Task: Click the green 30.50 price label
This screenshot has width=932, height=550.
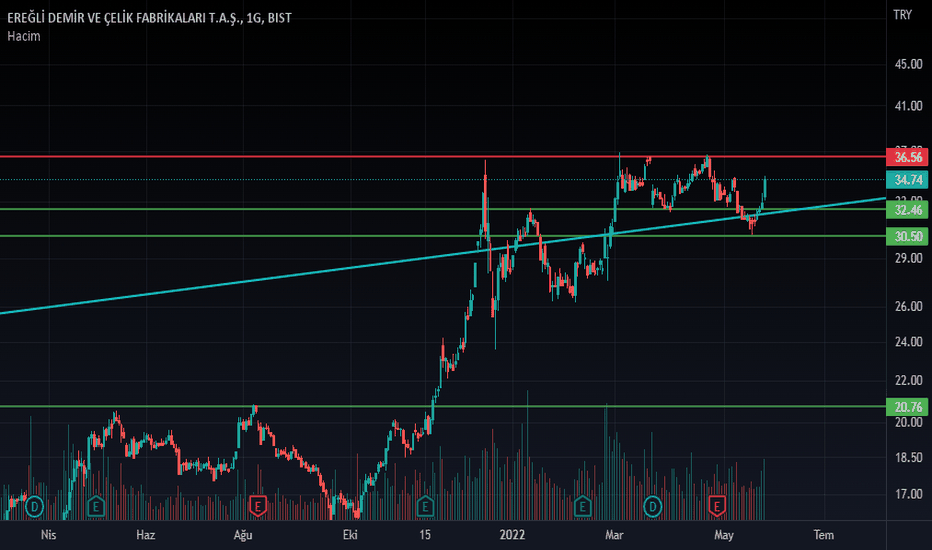Action: pyautogui.click(x=908, y=236)
